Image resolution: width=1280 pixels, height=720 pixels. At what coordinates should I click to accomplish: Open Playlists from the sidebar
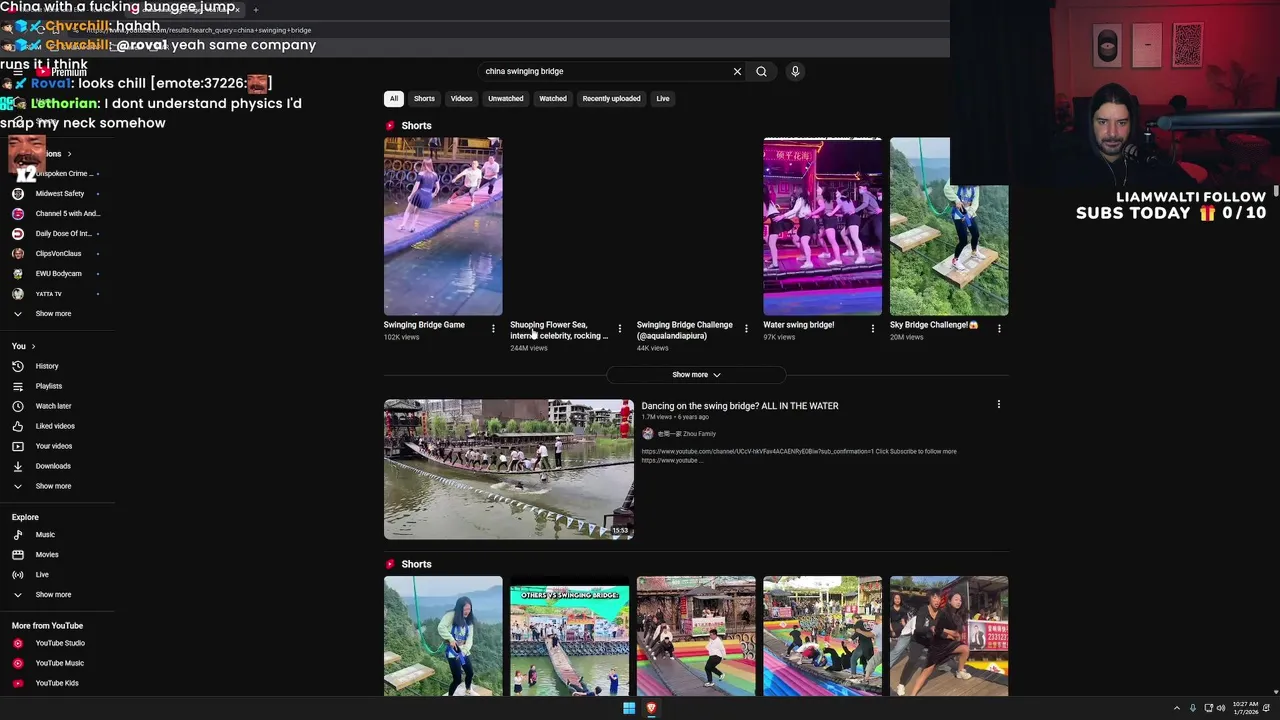tap(49, 386)
